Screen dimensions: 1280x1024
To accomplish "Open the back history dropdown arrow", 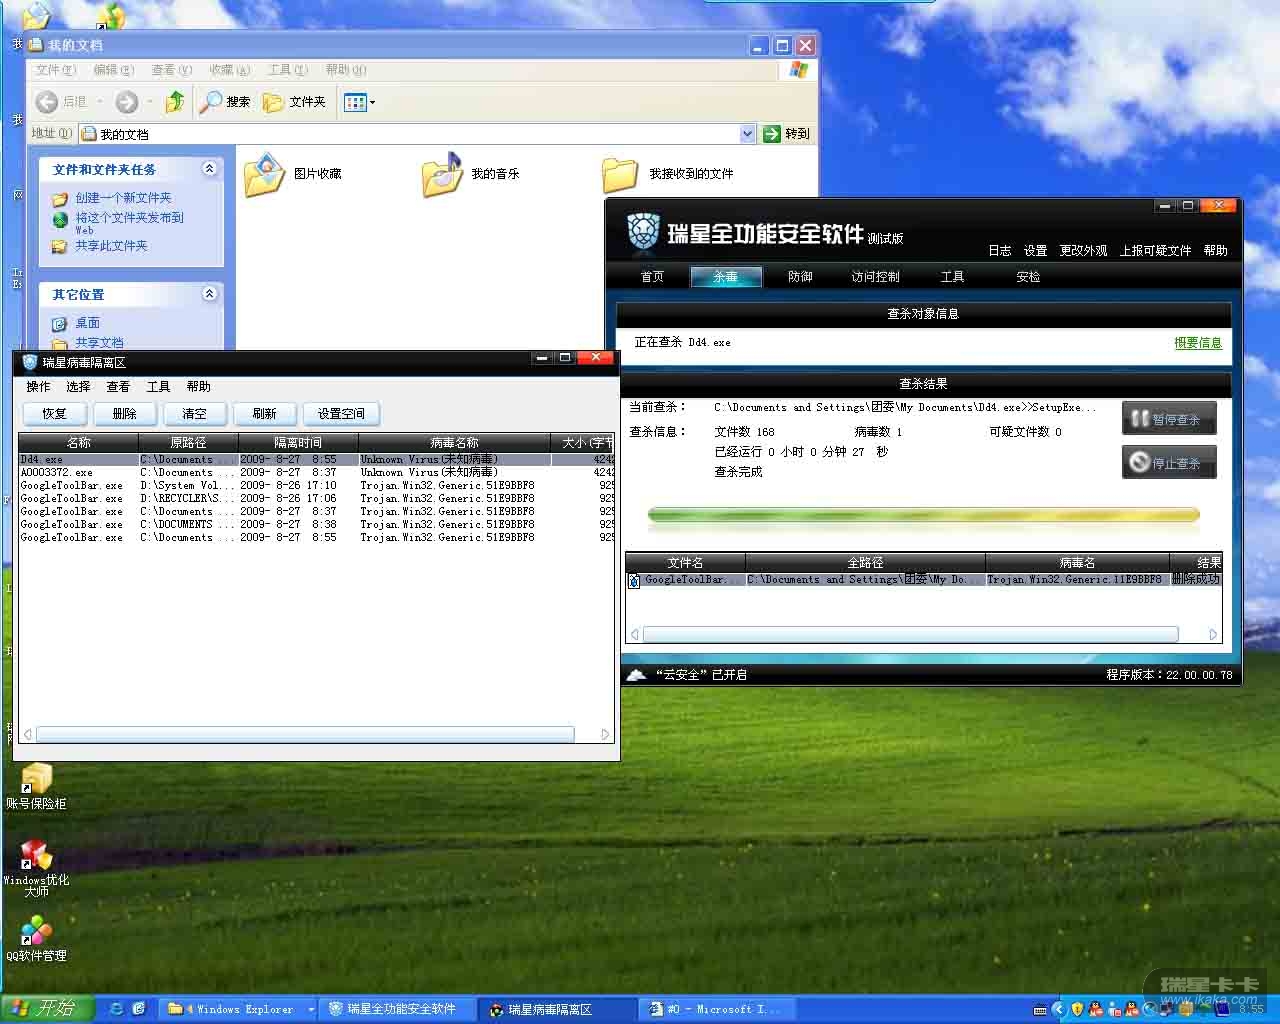I will [x=101, y=101].
